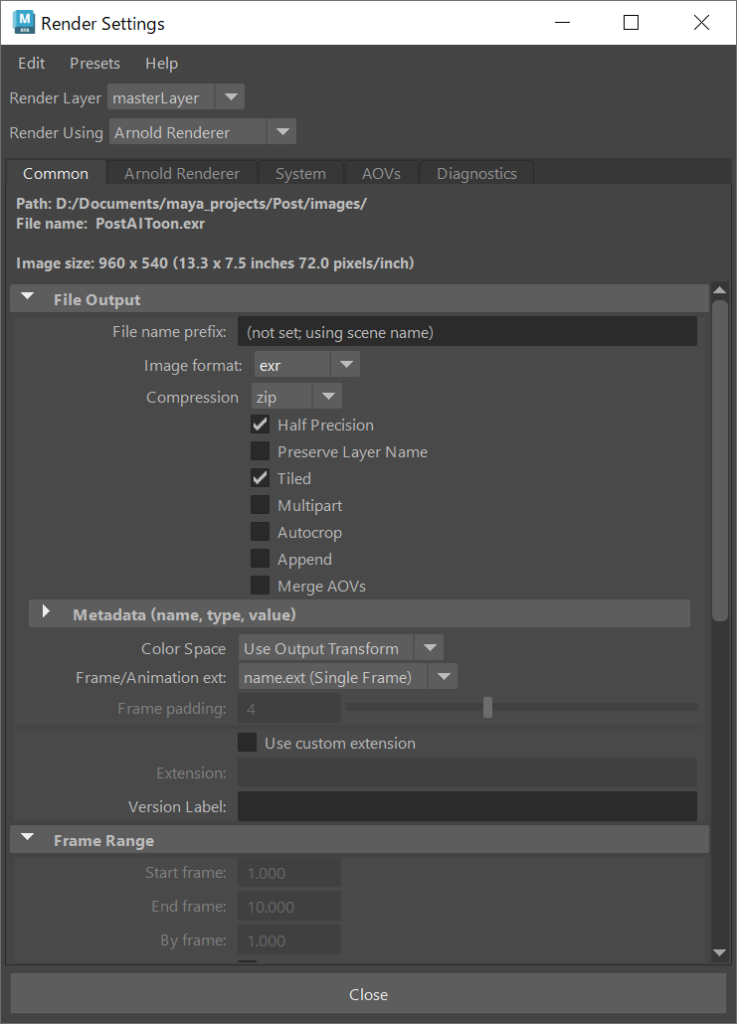
Task: Enable the Merge AOVs checkbox
Action: [260, 586]
